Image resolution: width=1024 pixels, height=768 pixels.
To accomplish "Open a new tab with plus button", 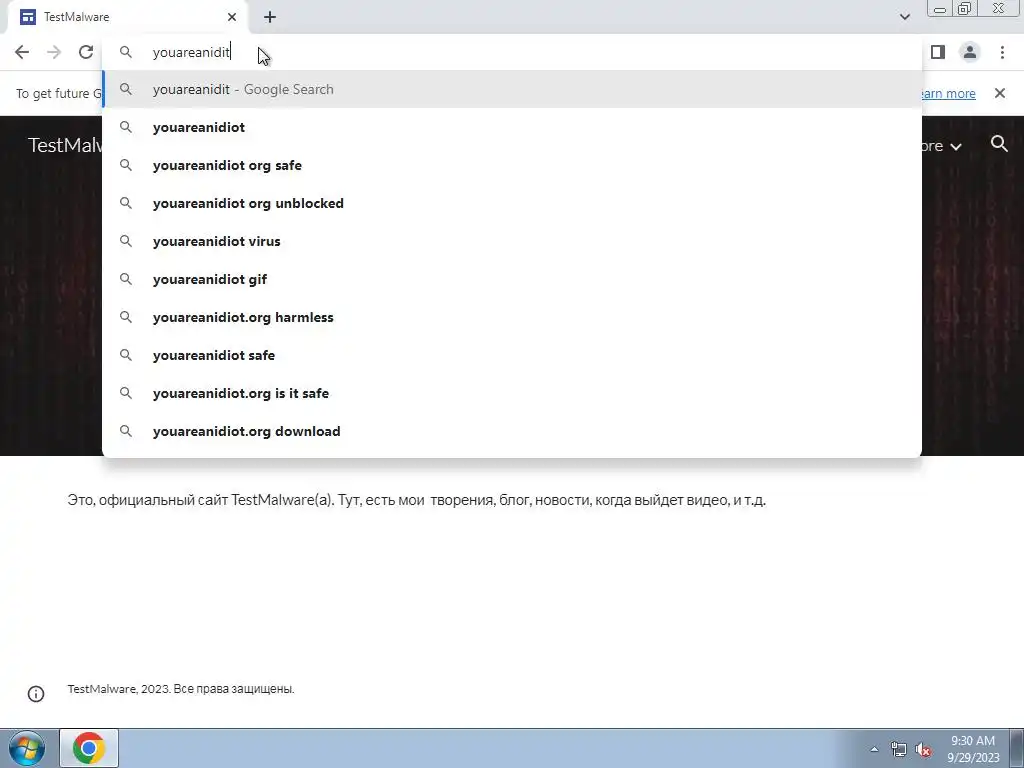I will point(270,17).
